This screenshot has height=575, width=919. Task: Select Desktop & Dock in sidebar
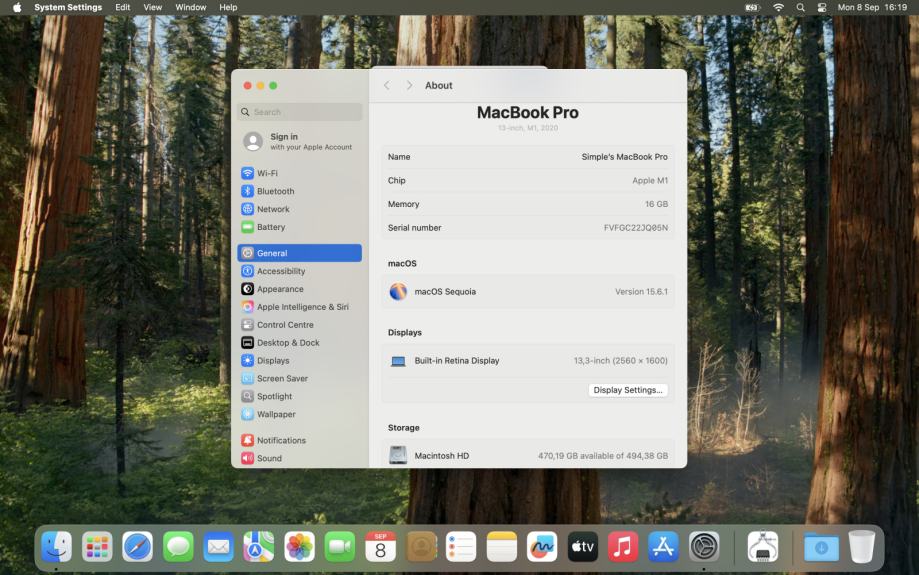point(287,343)
